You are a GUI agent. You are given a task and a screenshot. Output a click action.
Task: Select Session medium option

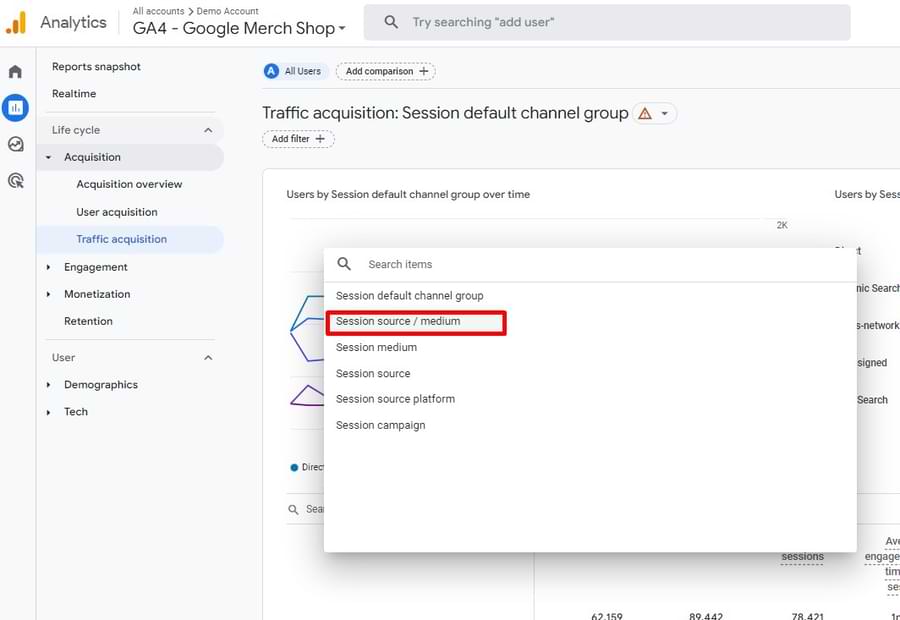click(x=590, y=347)
